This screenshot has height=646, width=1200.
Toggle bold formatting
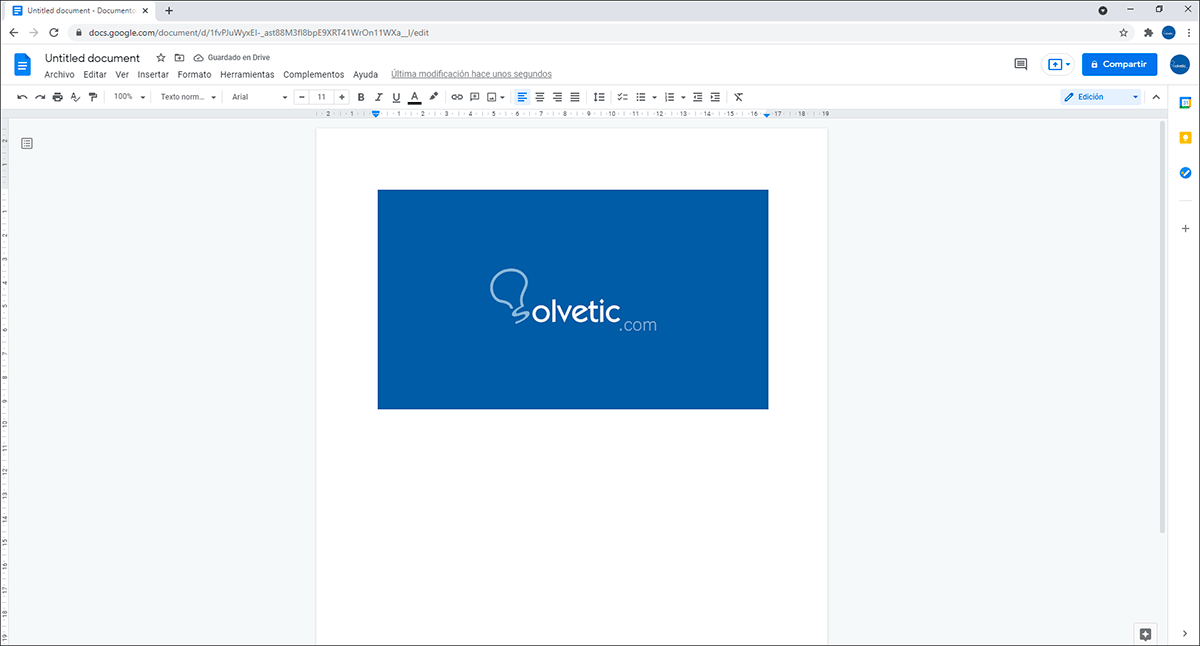coord(361,97)
